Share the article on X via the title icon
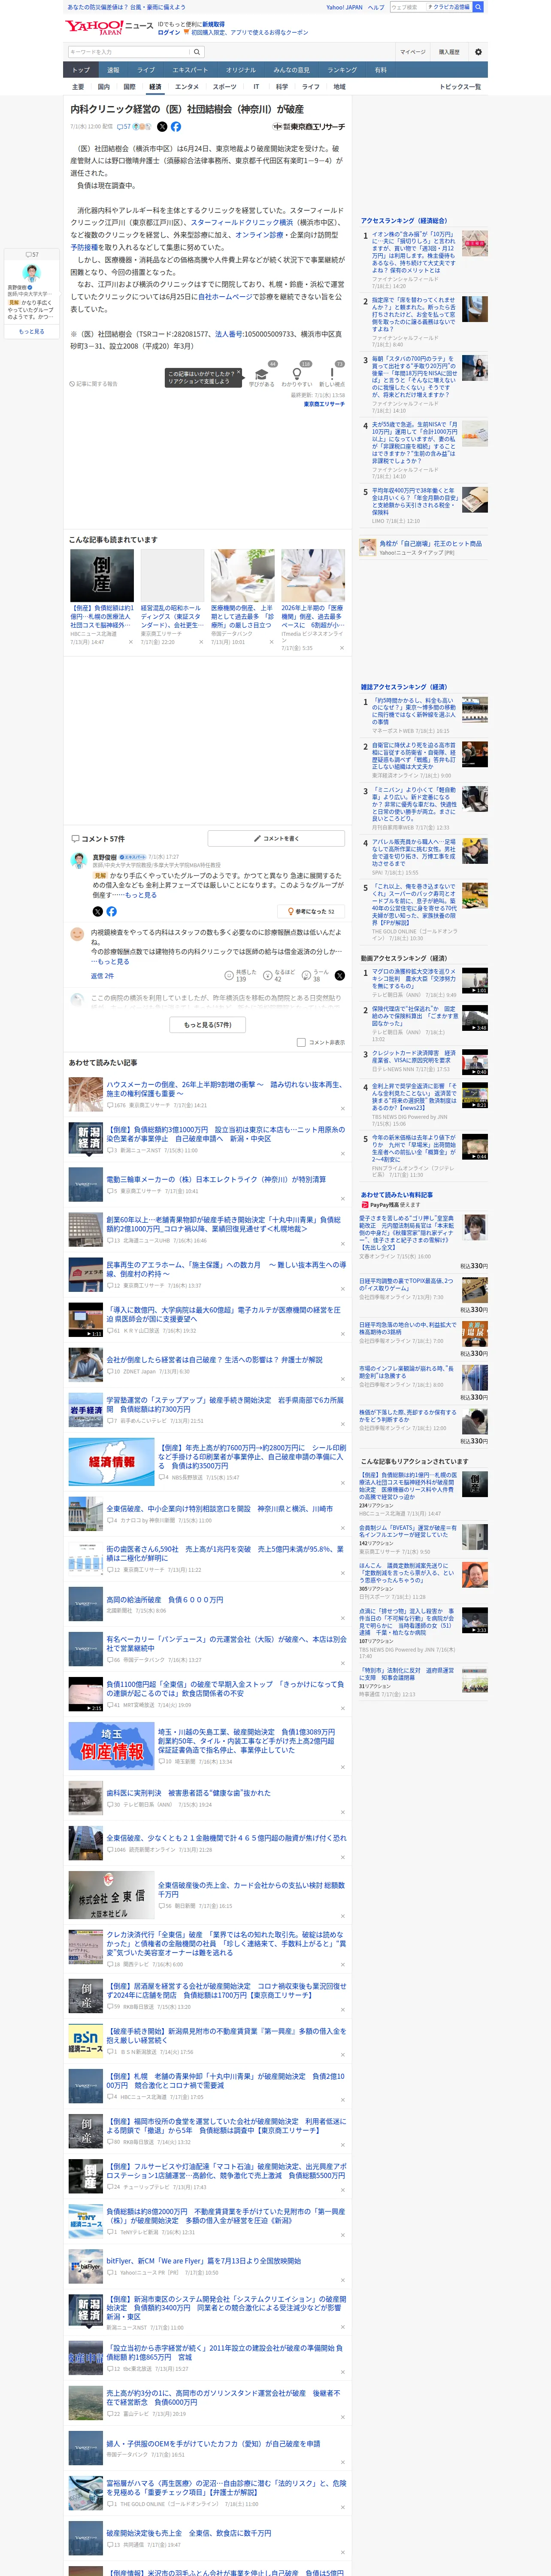The height and width of the screenshot is (2576, 551). [162, 127]
